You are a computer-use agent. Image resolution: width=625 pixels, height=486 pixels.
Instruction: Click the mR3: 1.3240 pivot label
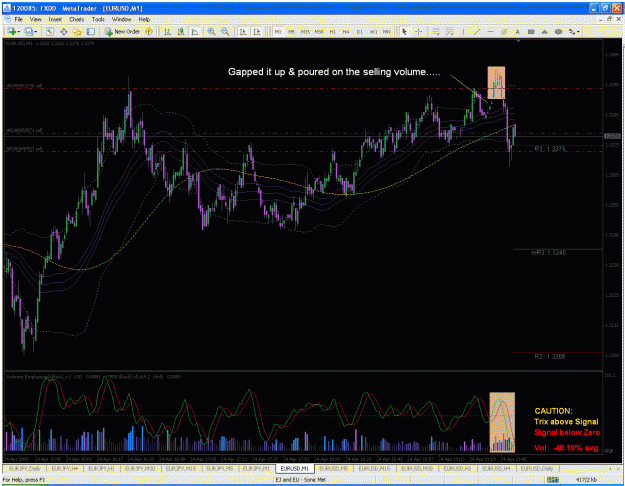[548, 252]
